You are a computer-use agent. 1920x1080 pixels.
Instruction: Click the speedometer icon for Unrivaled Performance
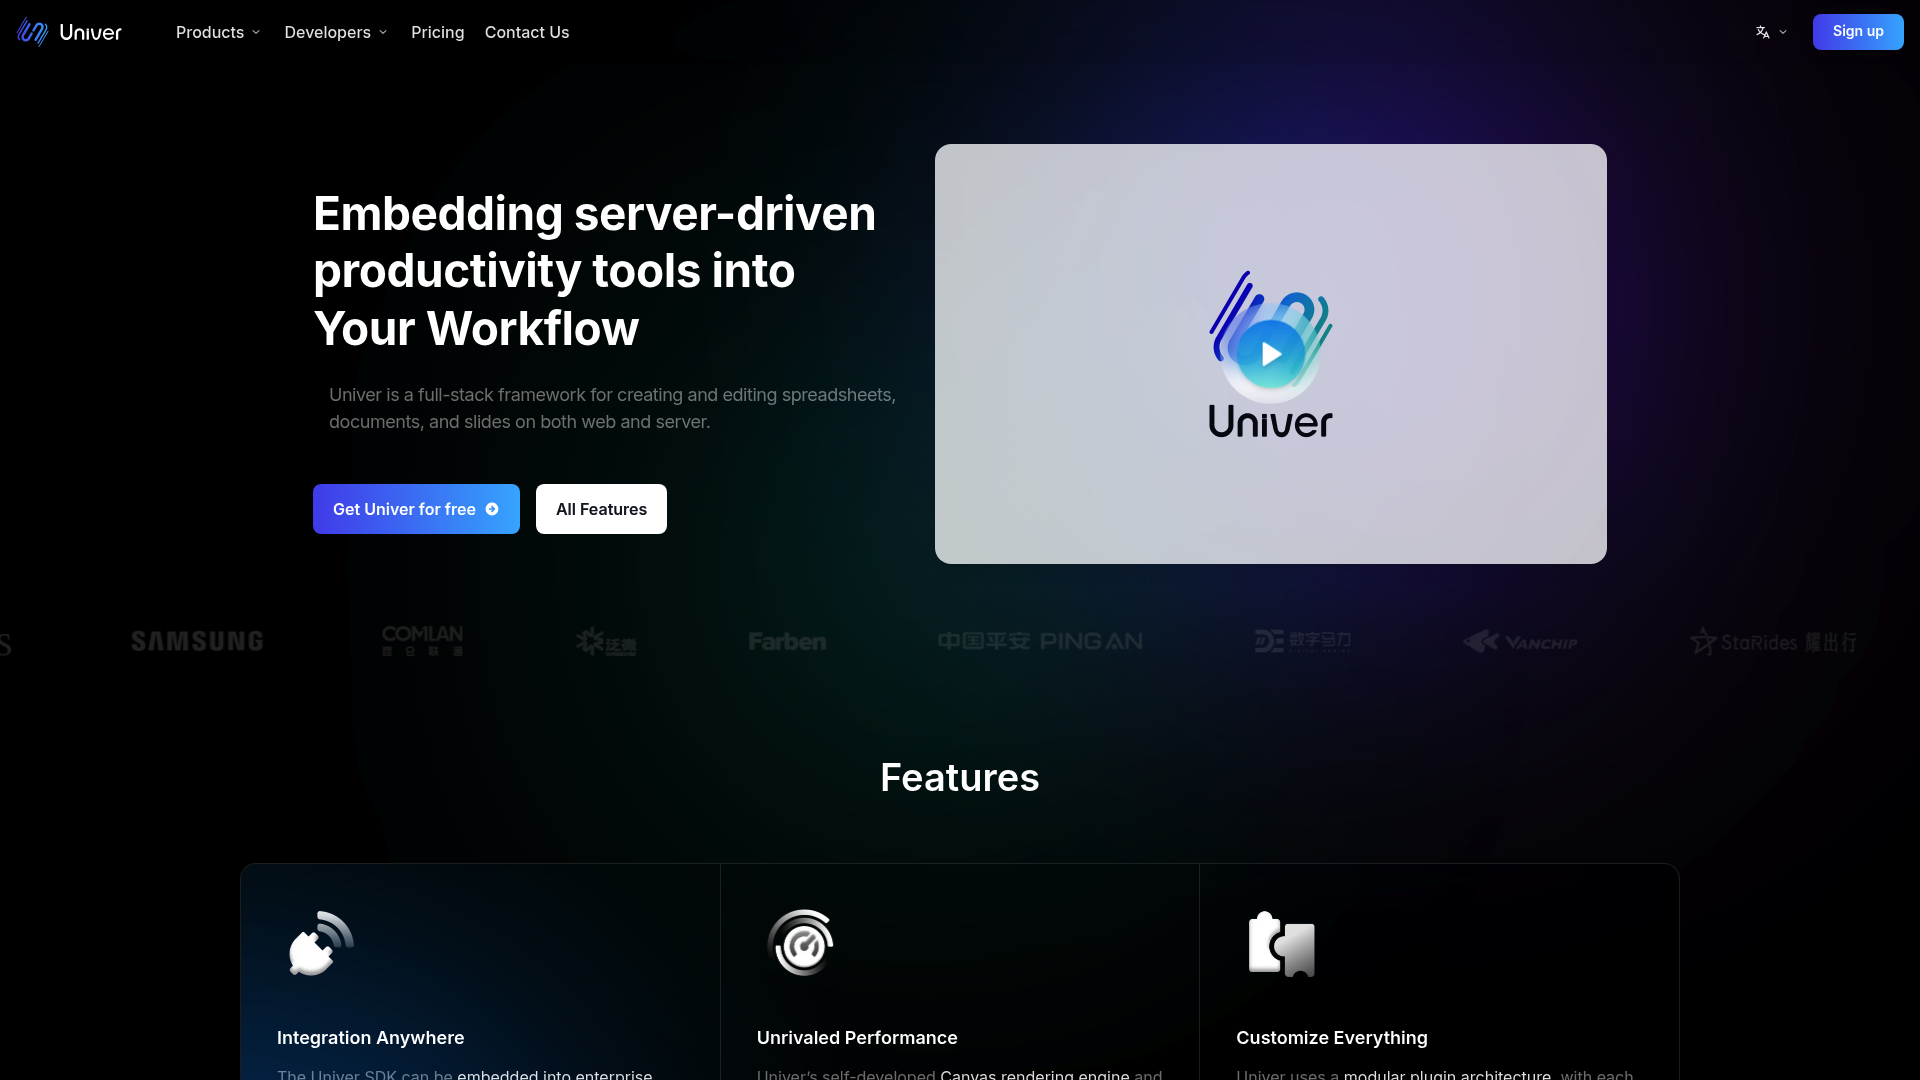pyautogui.click(x=801, y=943)
